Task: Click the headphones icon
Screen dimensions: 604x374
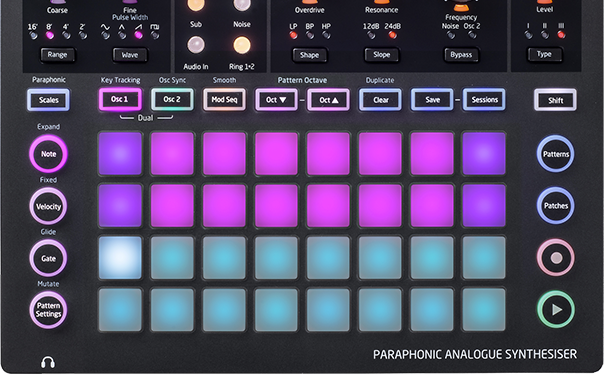Action: (48, 363)
